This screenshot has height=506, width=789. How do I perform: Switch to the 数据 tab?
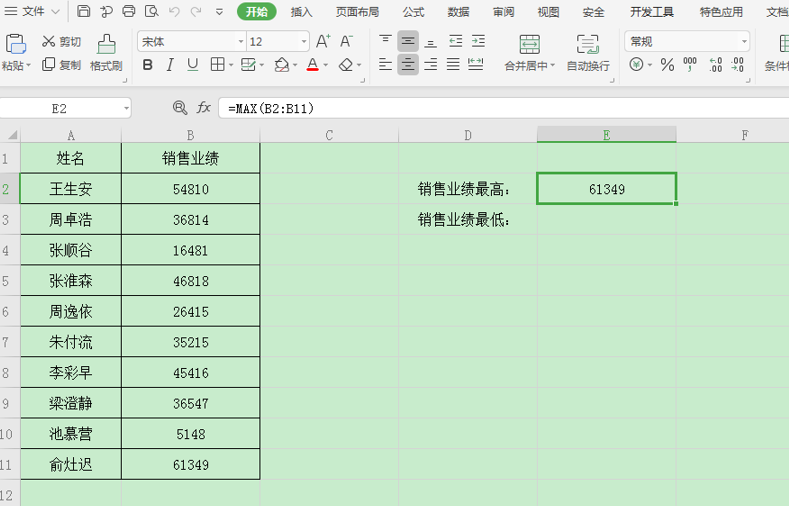tap(458, 12)
